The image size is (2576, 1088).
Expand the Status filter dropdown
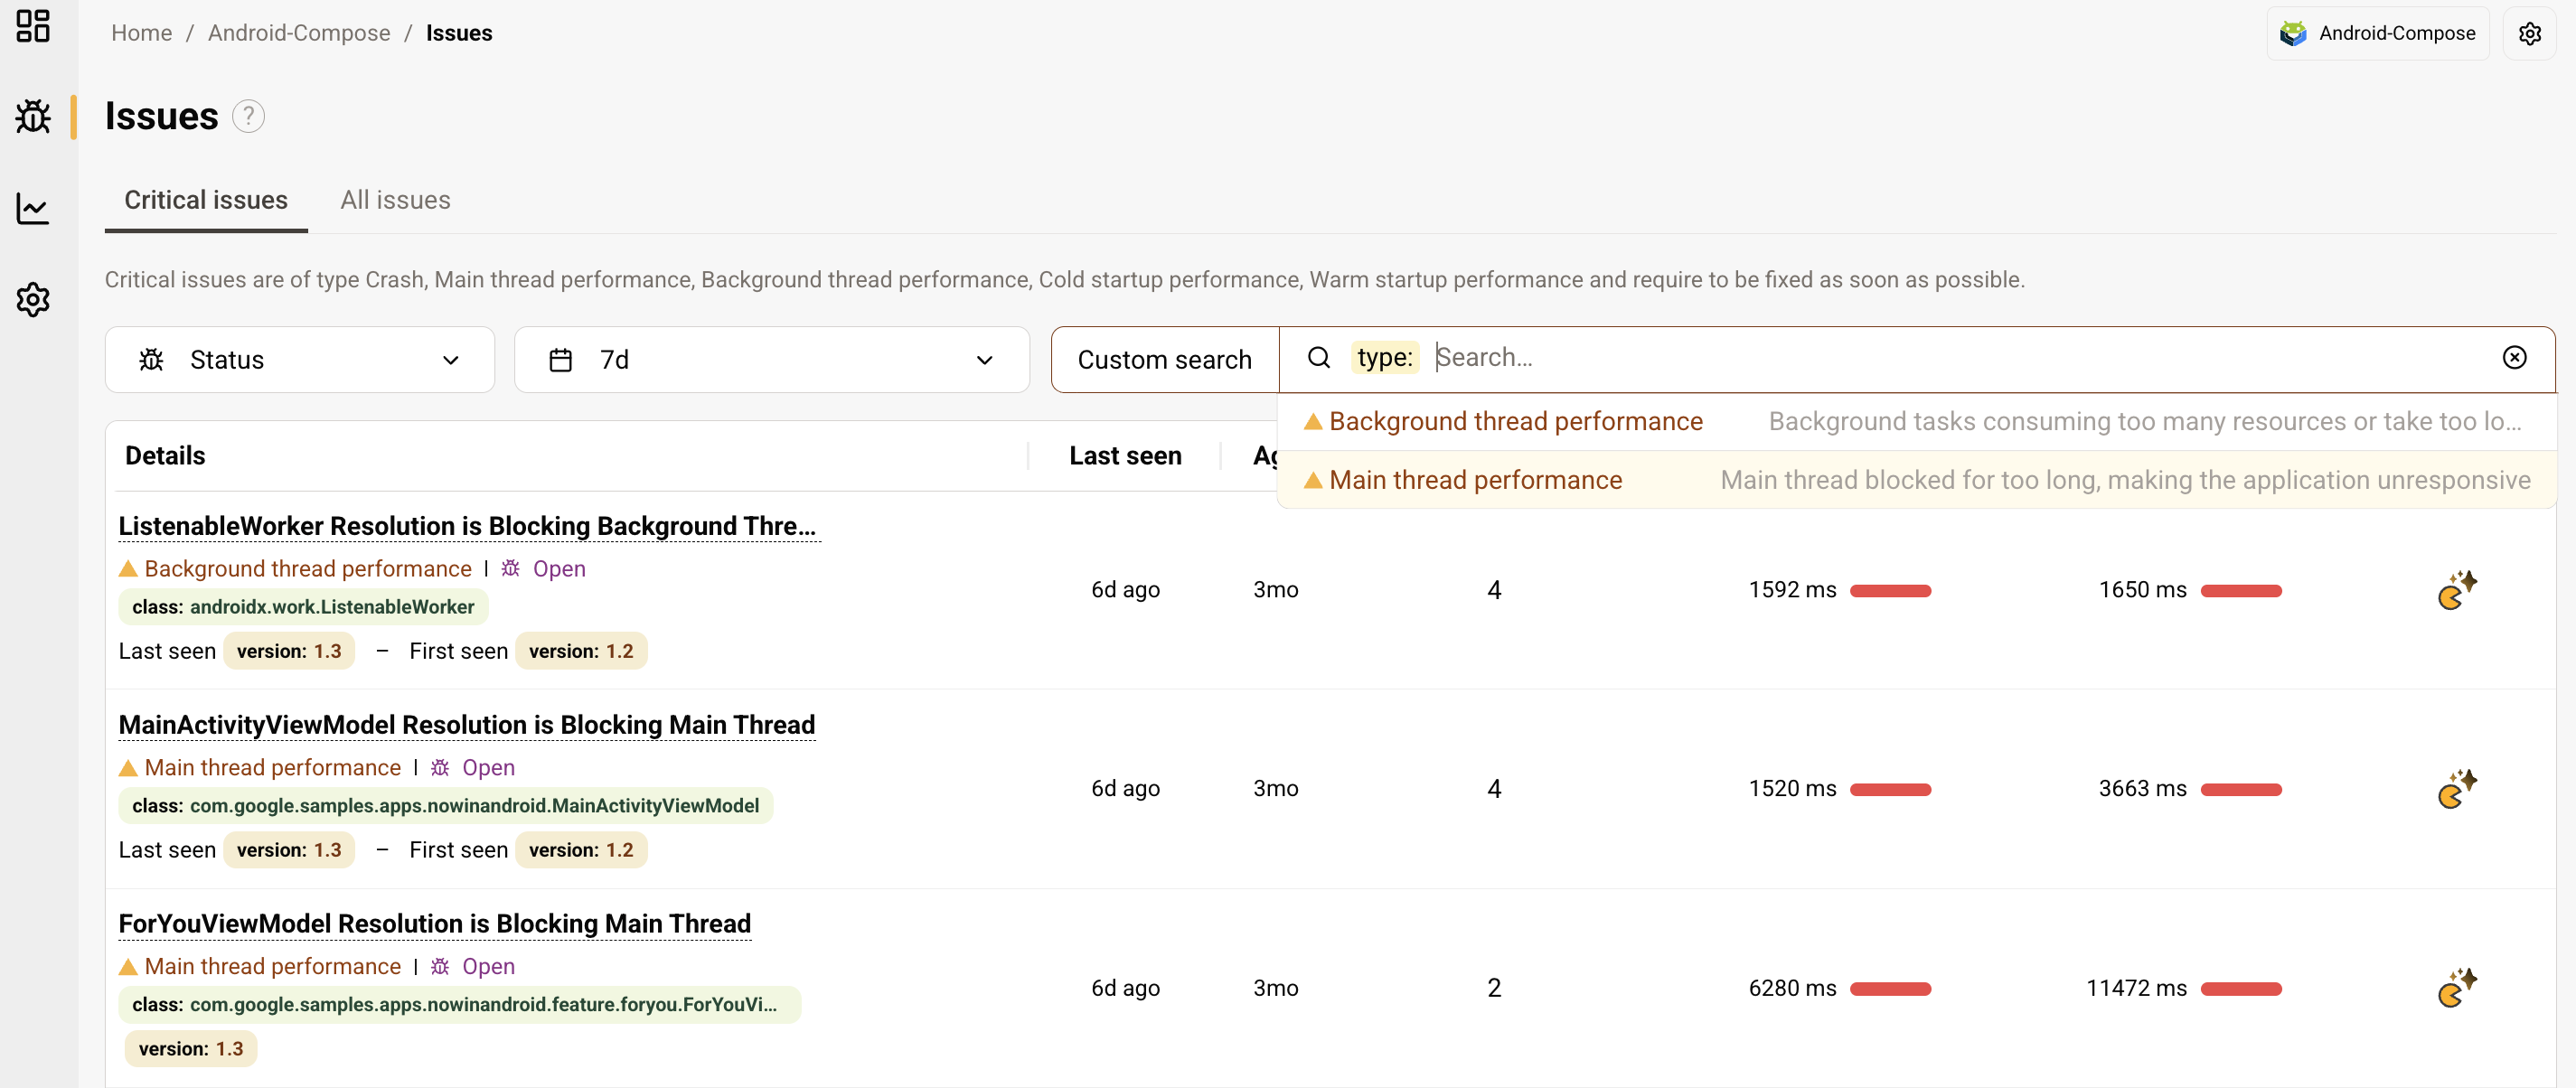(x=299, y=360)
